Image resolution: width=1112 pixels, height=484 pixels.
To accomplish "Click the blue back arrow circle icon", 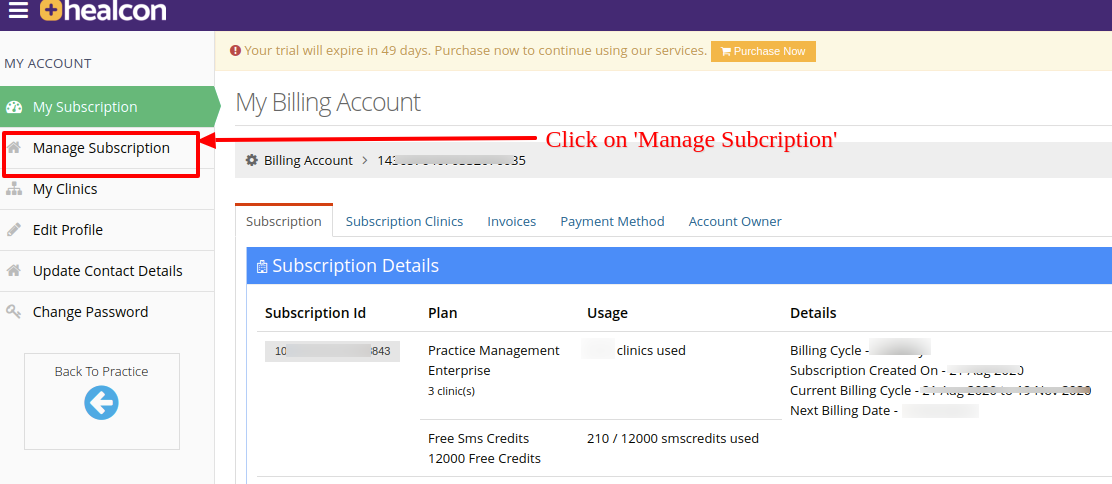I will coord(101,403).
